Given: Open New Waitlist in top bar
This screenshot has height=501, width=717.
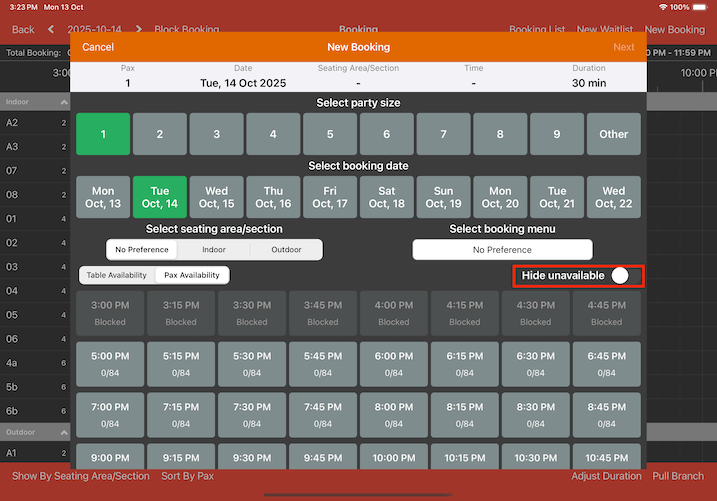Looking at the screenshot, I should click(605, 30).
